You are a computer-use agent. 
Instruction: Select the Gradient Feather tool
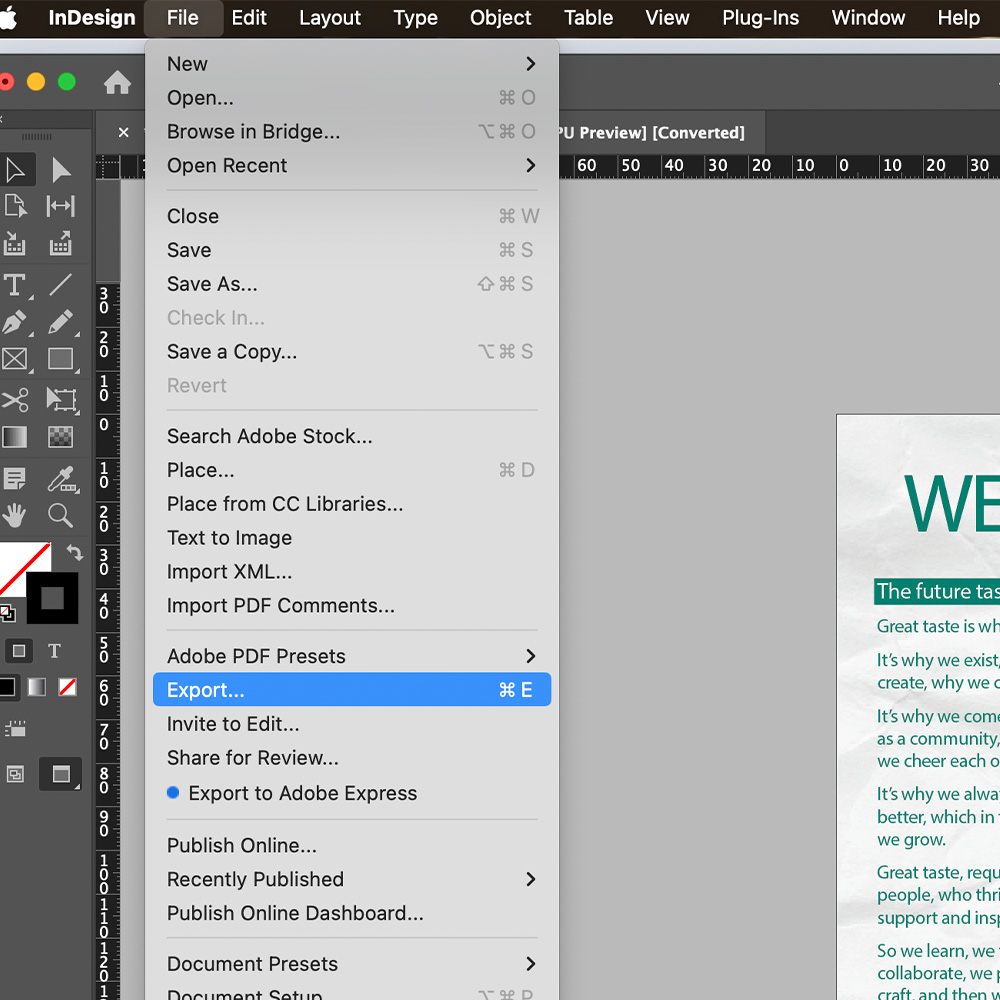click(61, 438)
